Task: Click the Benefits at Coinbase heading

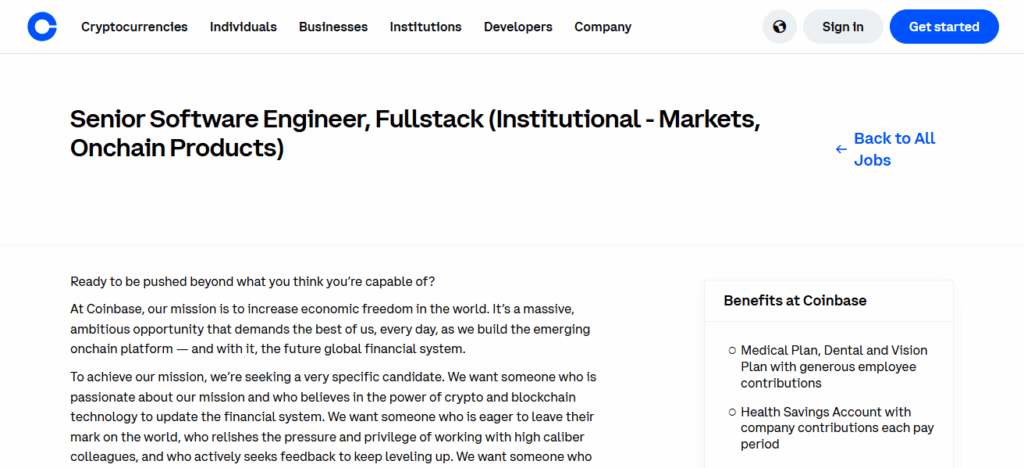Action: [x=795, y=300]
